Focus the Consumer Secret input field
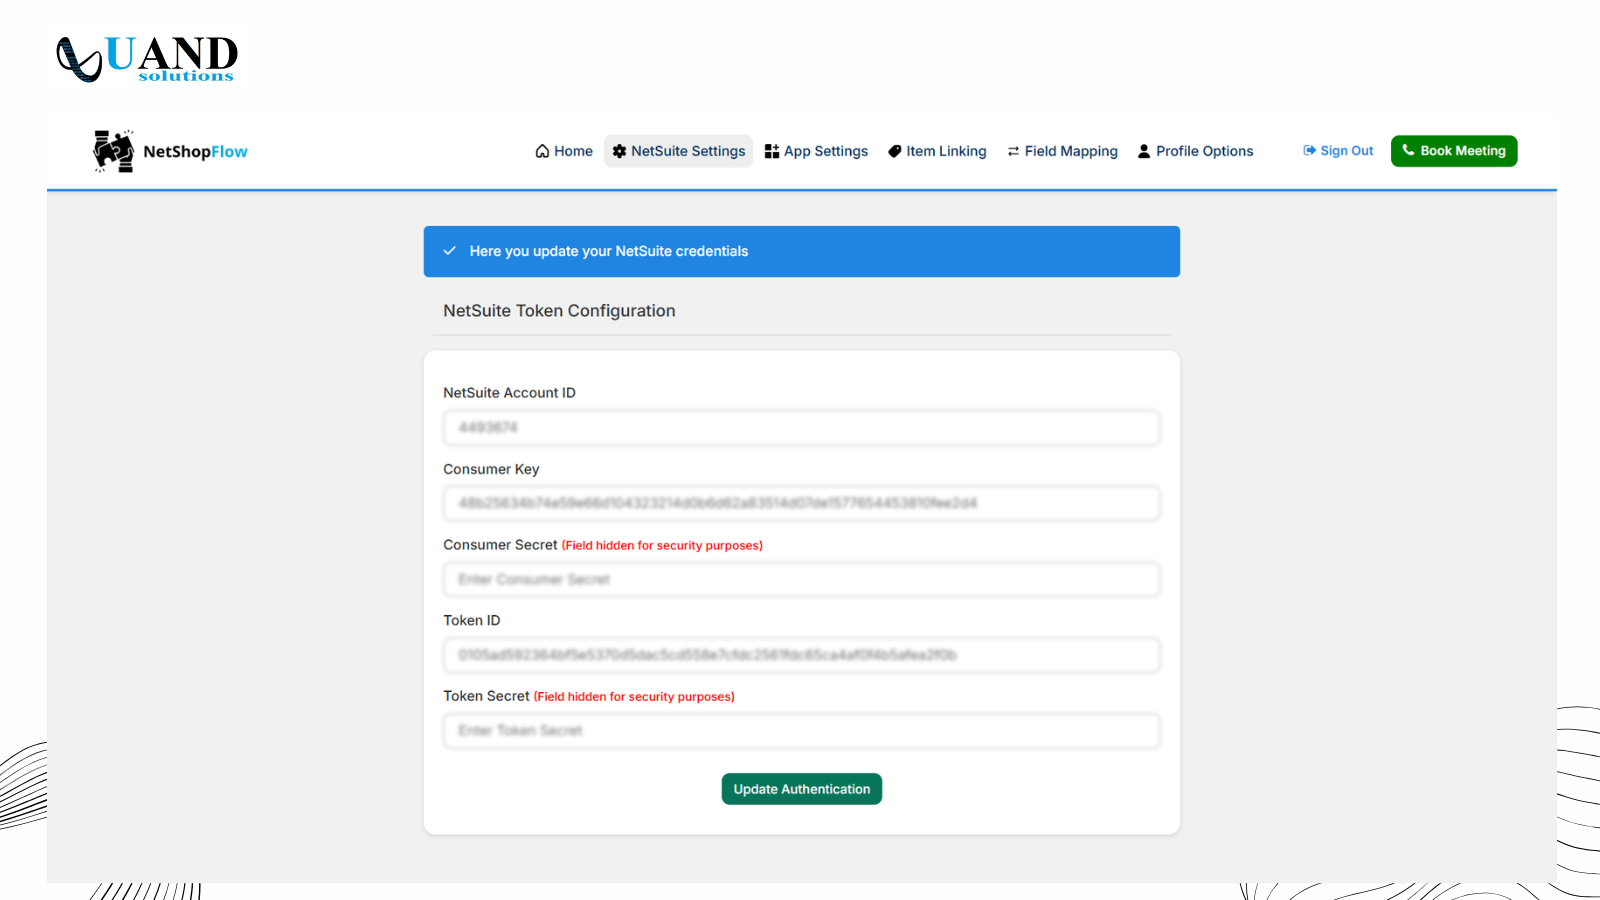The width and height of the screenshot is (1600, 900). coord(802,579)
